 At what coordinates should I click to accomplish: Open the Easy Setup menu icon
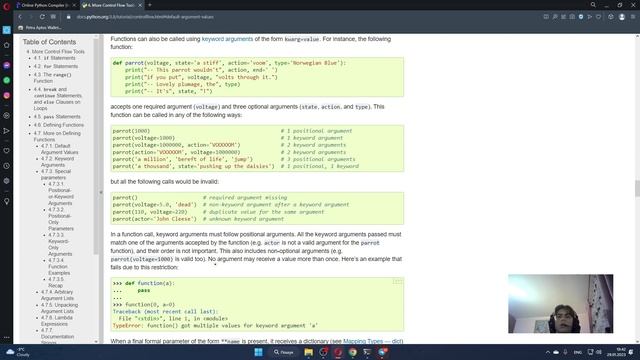coord(633,17)
